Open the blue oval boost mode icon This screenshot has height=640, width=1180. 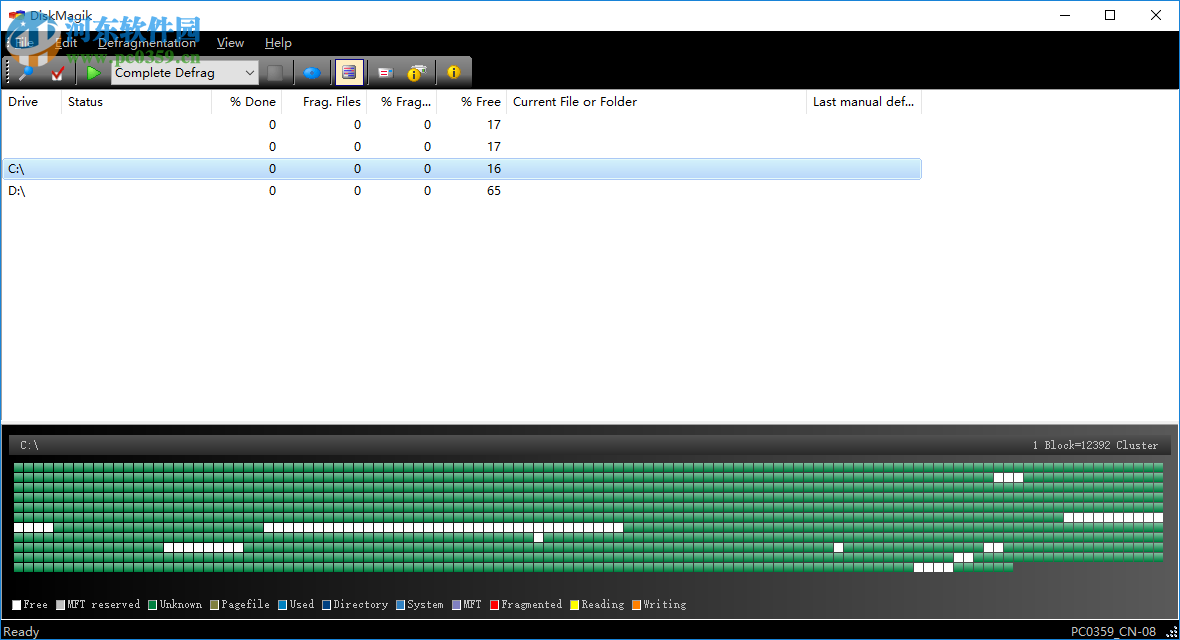[x=312, y=72]
